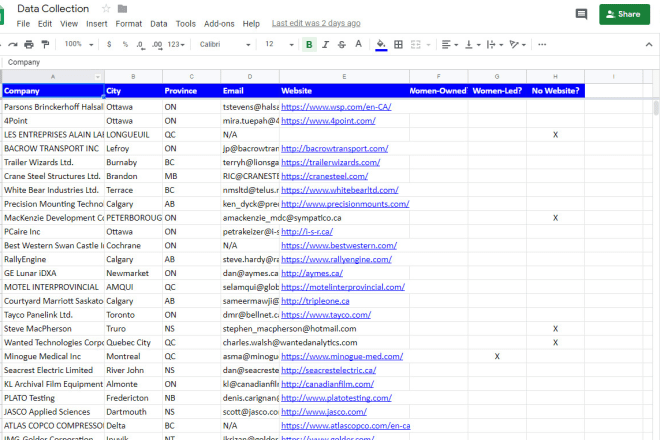Click the vertical scrollbar thumb
The height and width of the screenshot is (440, 660).
pyautogui.click(x=656, y=108)
